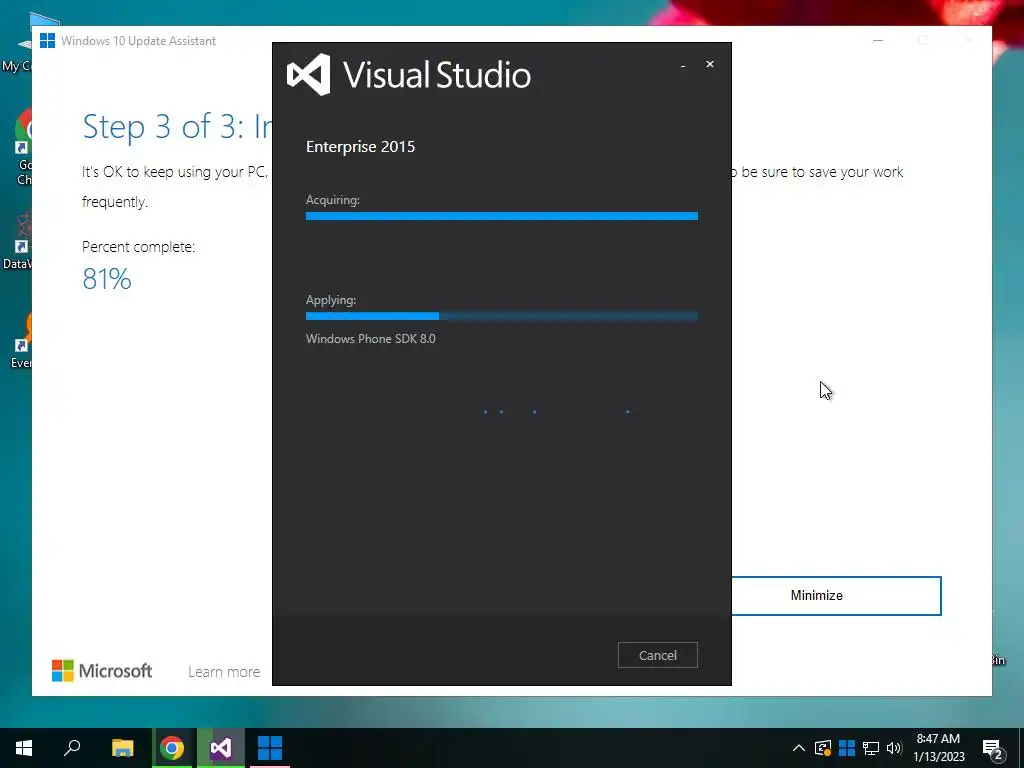Close the Visual Studio installer window

tap(710, 64)
